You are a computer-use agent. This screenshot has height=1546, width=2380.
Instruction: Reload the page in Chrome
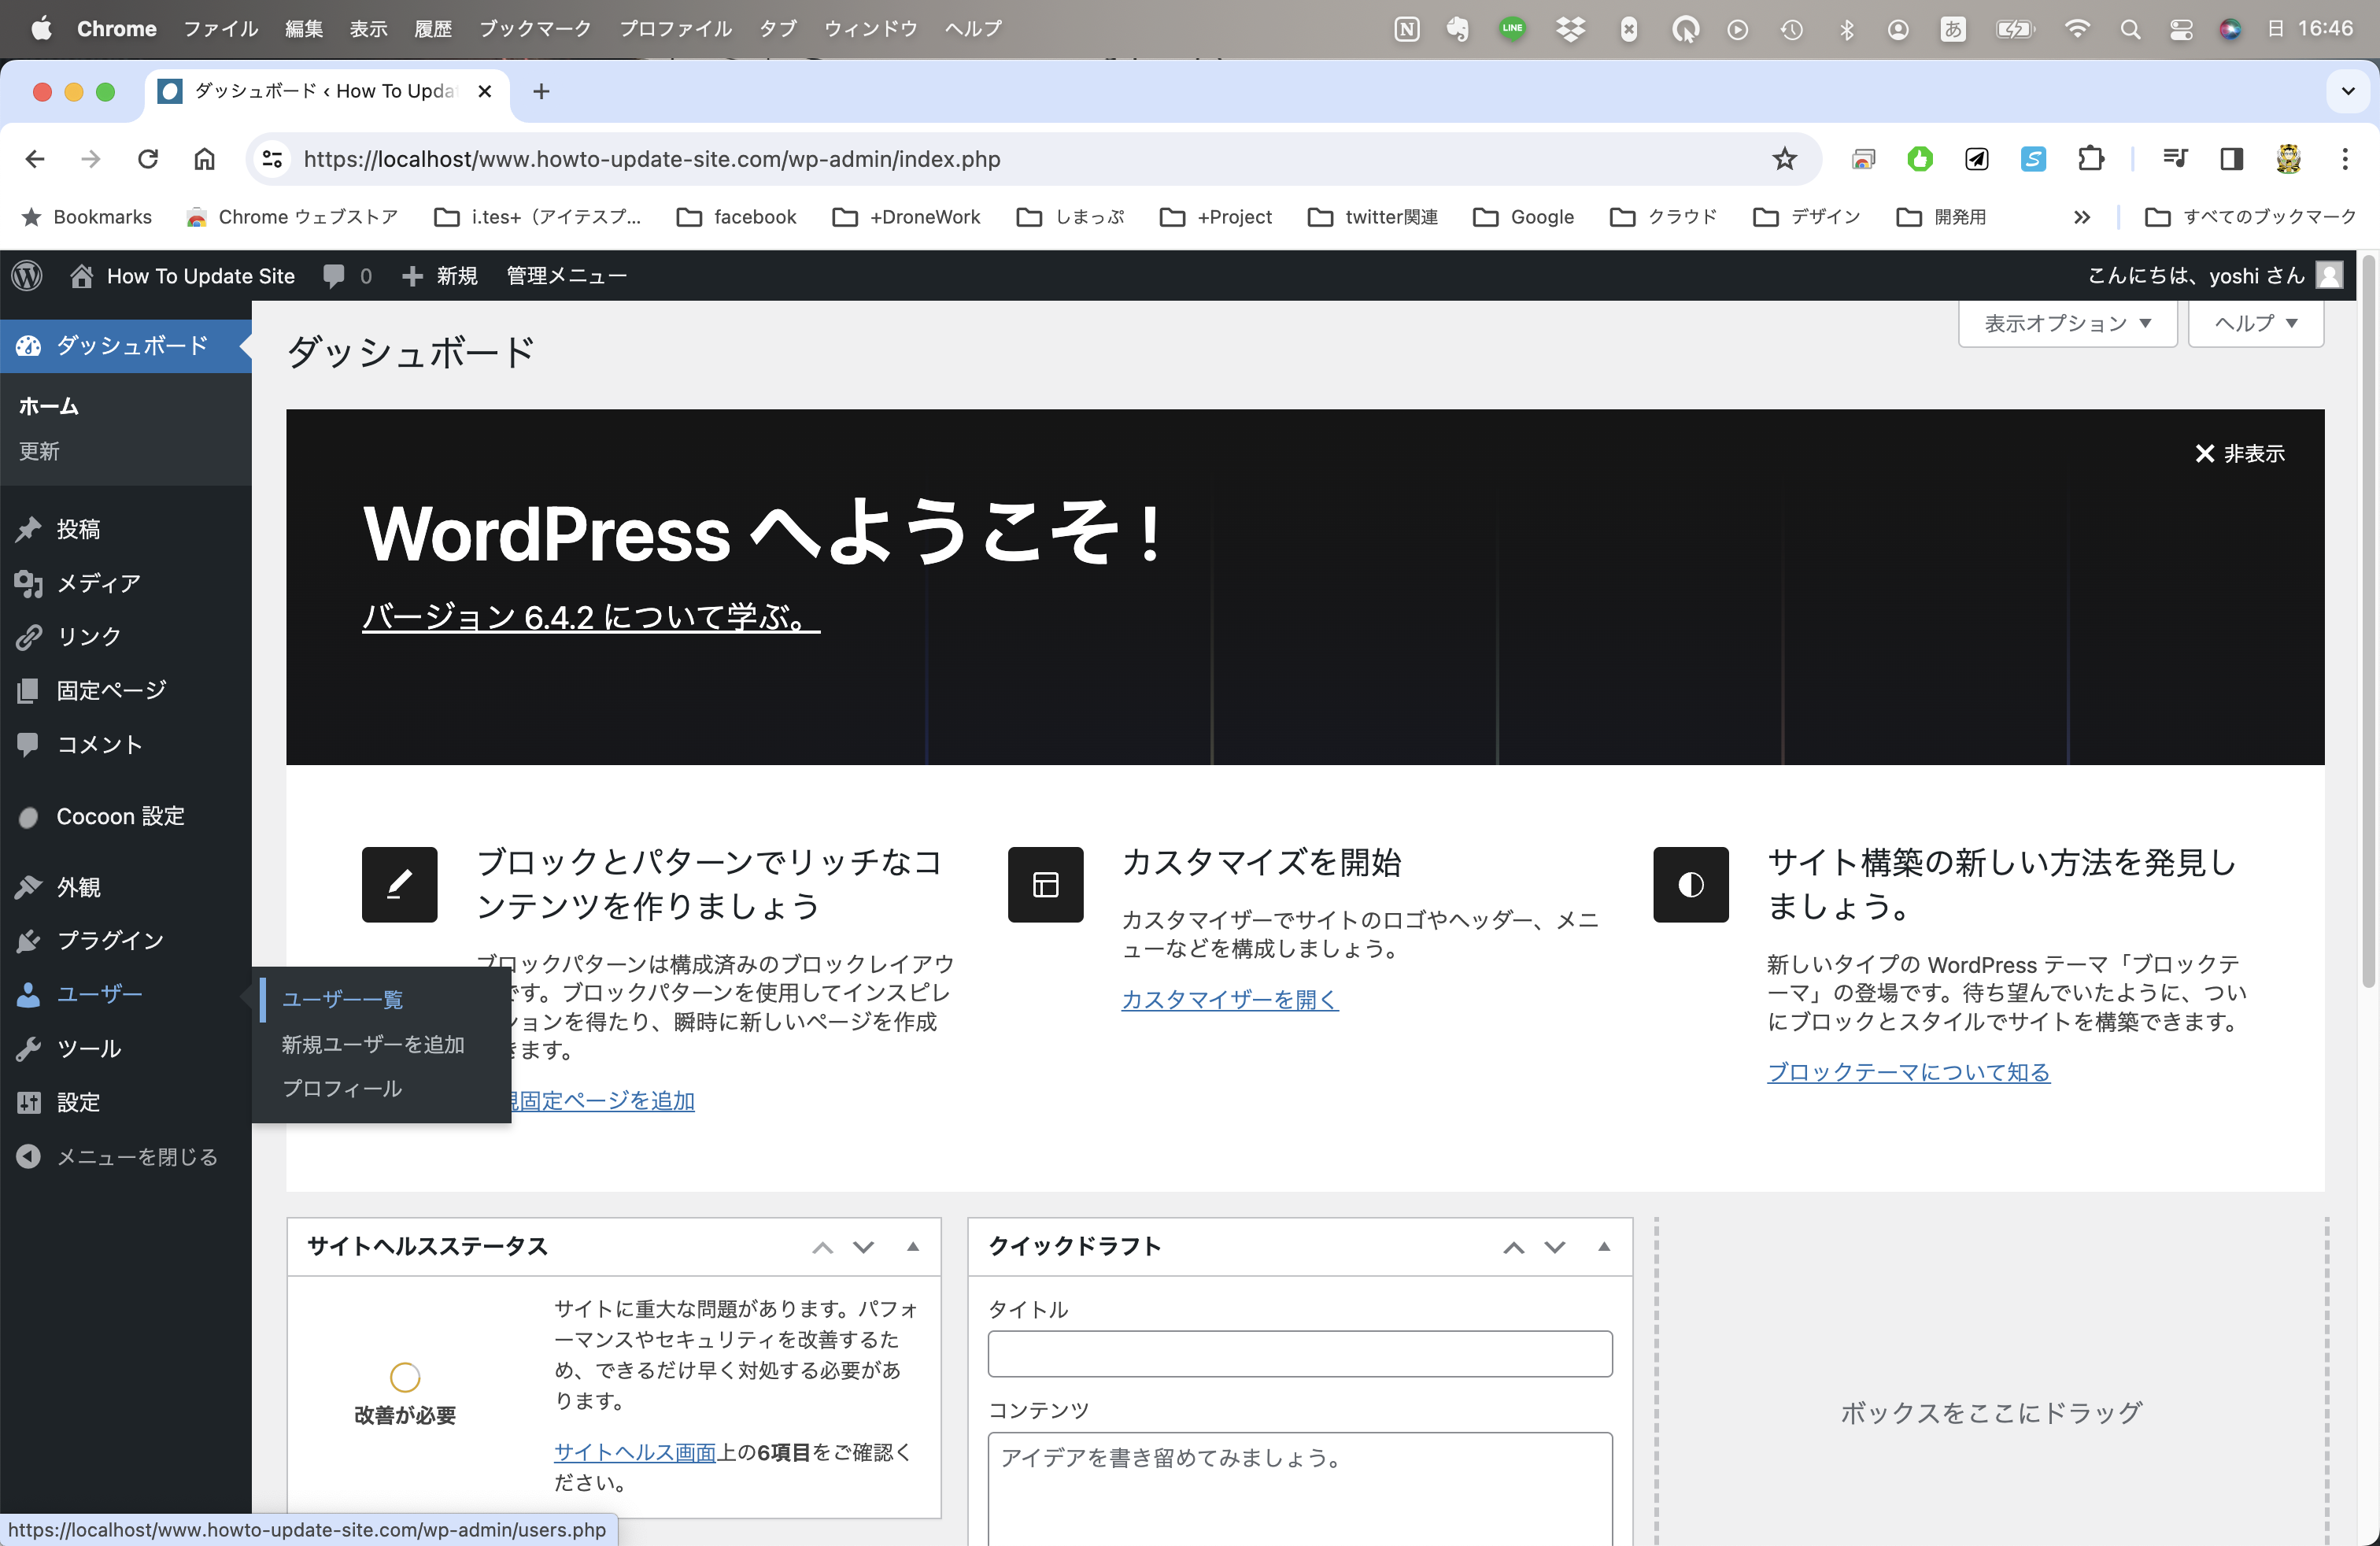coord(147,159)
